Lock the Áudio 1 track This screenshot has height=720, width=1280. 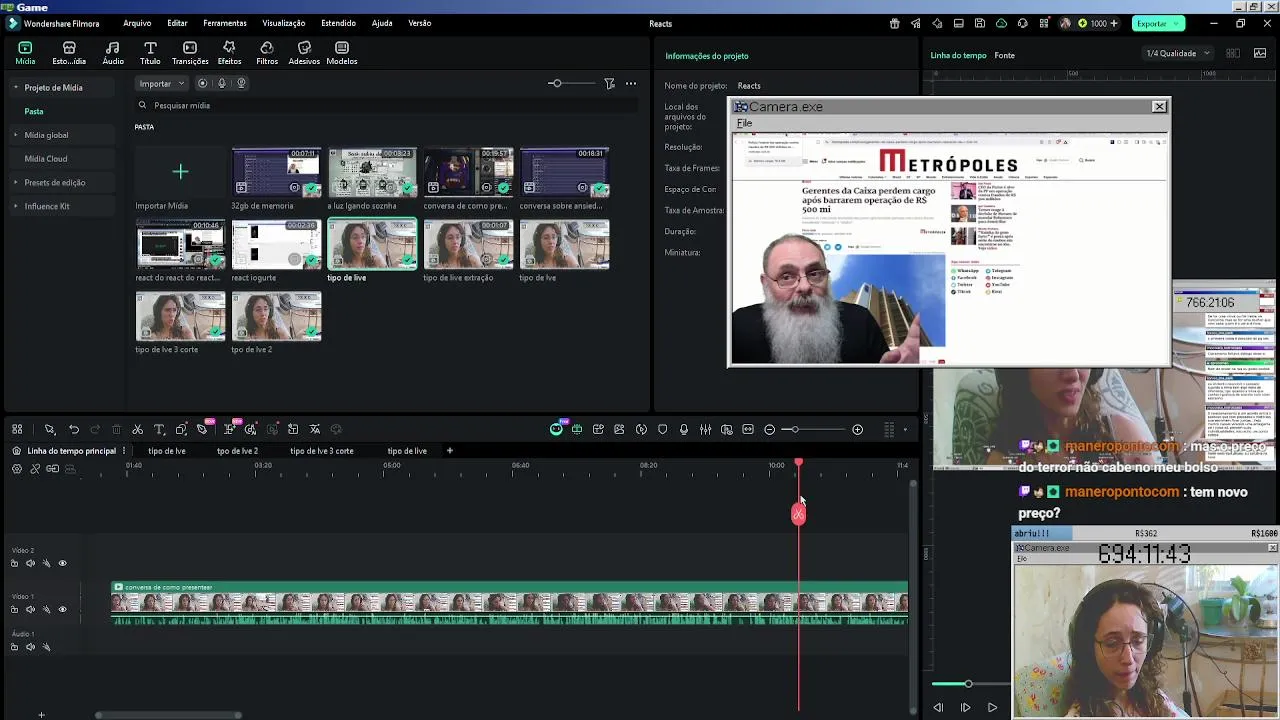point(14,647)
